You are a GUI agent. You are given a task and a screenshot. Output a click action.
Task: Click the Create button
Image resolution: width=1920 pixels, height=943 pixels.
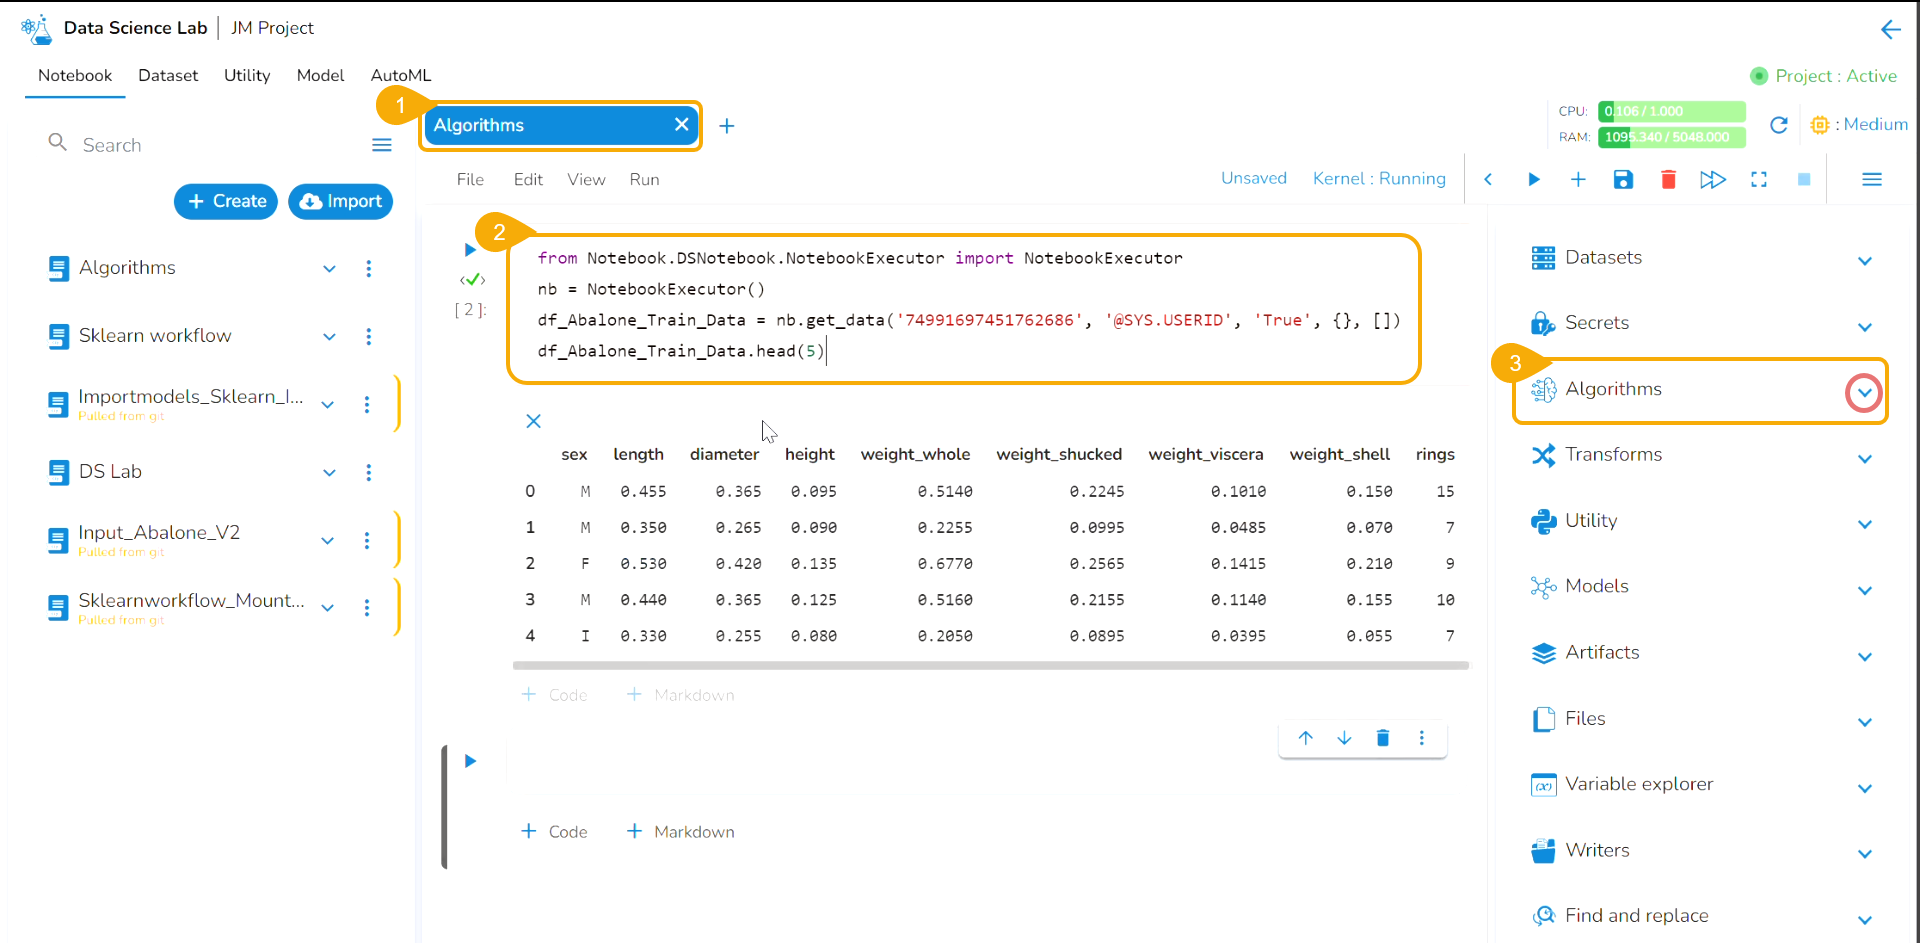pos(226,201)
